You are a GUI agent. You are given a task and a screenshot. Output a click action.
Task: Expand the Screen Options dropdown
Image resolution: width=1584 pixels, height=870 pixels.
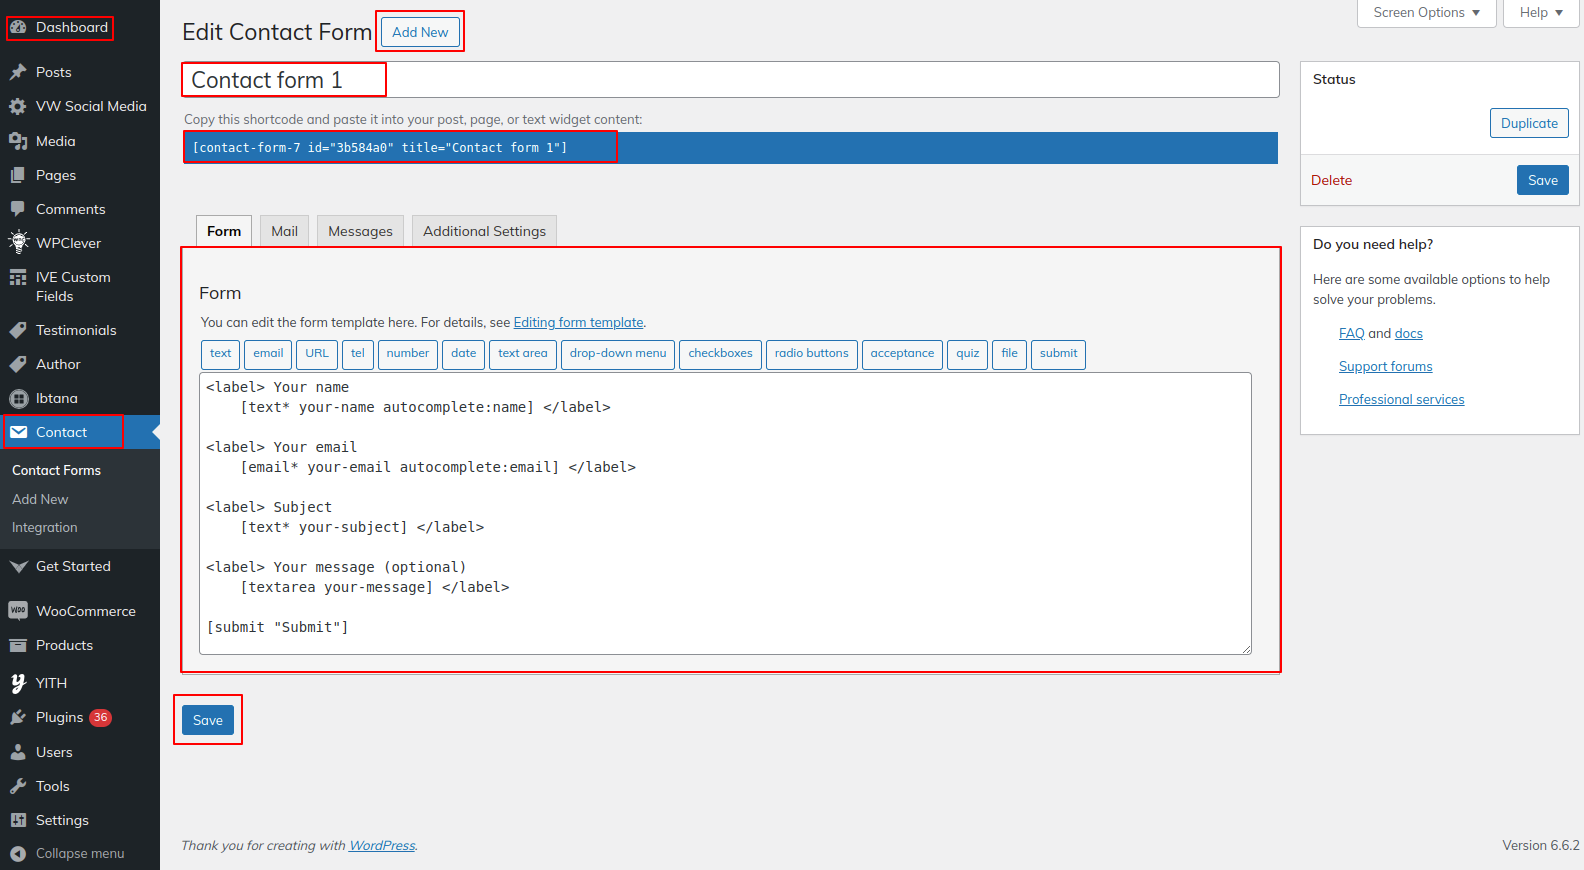1426,13
